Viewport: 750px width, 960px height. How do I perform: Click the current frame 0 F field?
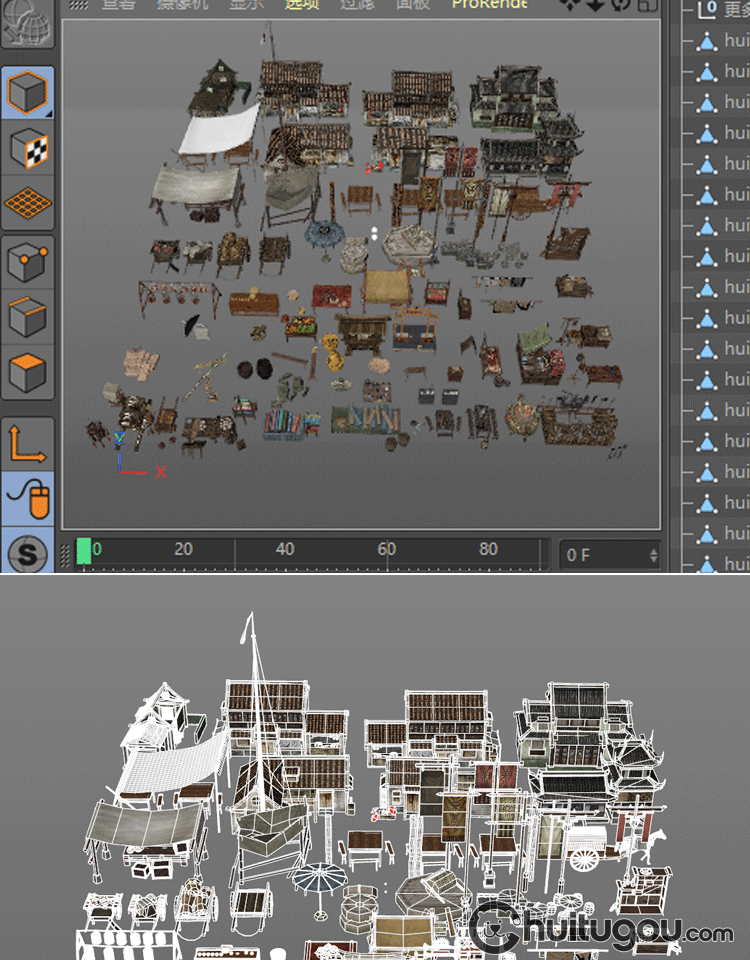tap(600, 554)
